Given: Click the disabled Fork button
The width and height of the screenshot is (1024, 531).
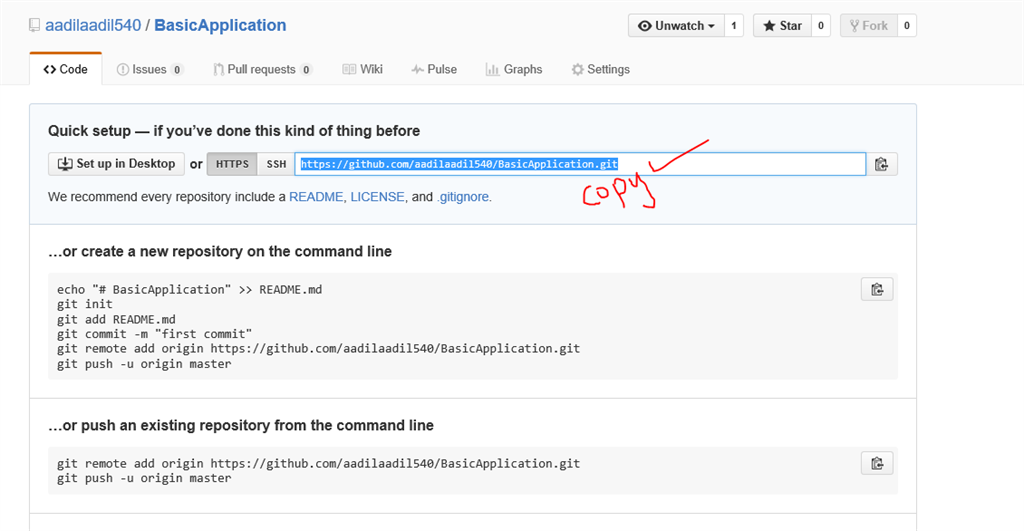Looking at the screenshot, I should click(869, 25).
